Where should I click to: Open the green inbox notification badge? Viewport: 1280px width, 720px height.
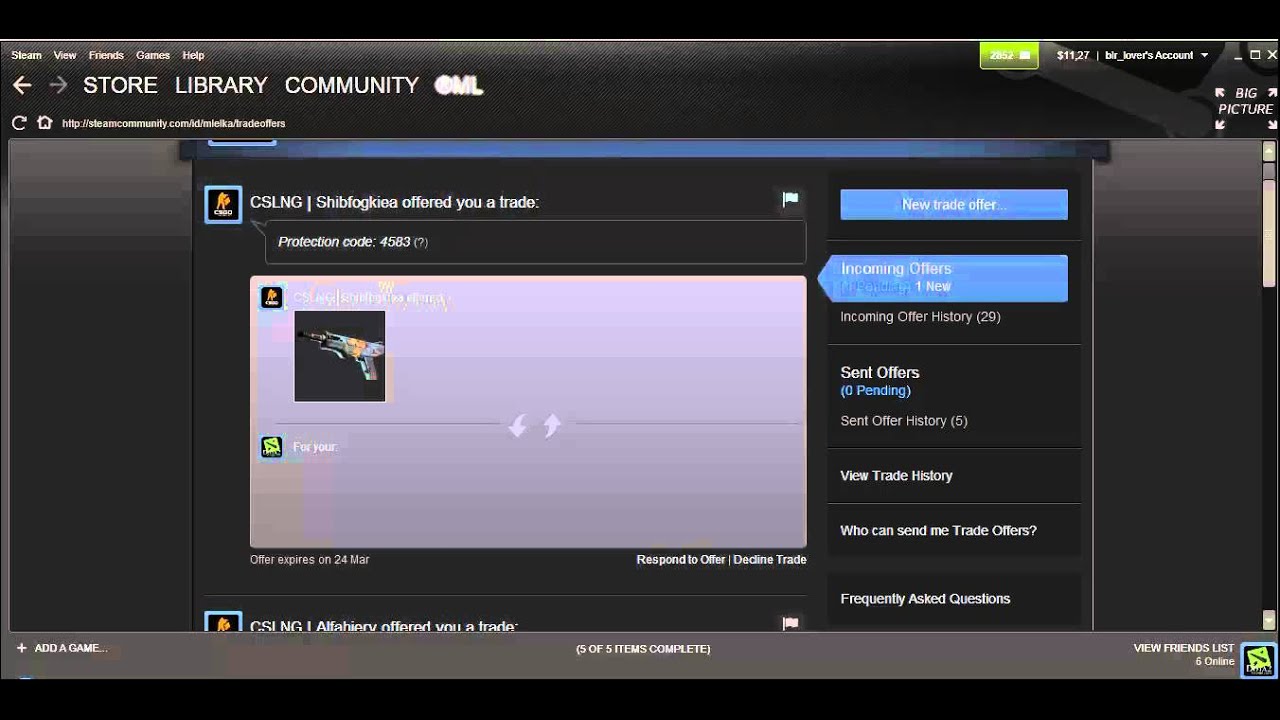tap(1008, 55)
